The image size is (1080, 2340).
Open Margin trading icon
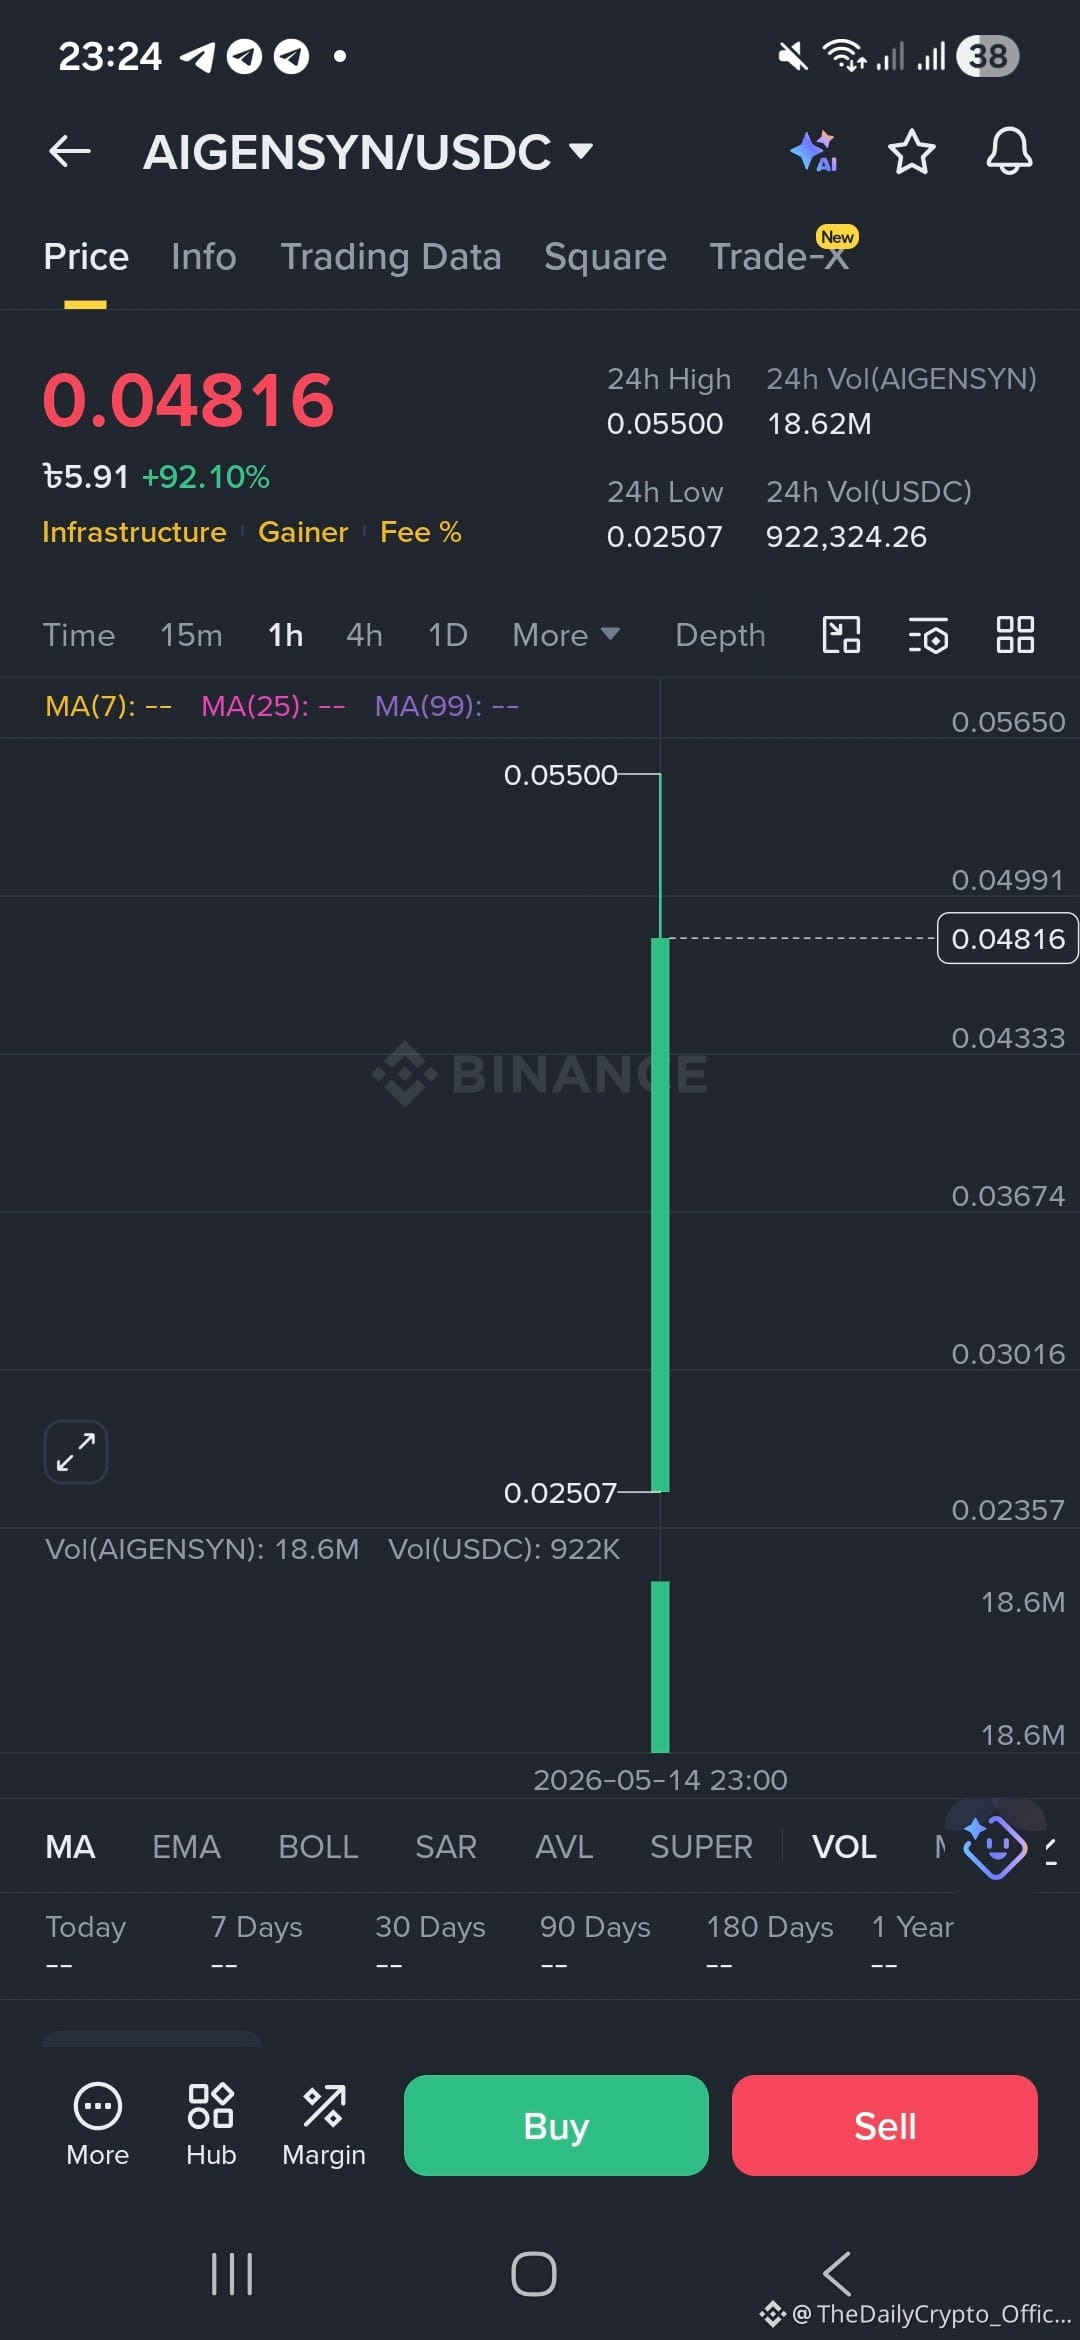click(x=324, y=2124)
